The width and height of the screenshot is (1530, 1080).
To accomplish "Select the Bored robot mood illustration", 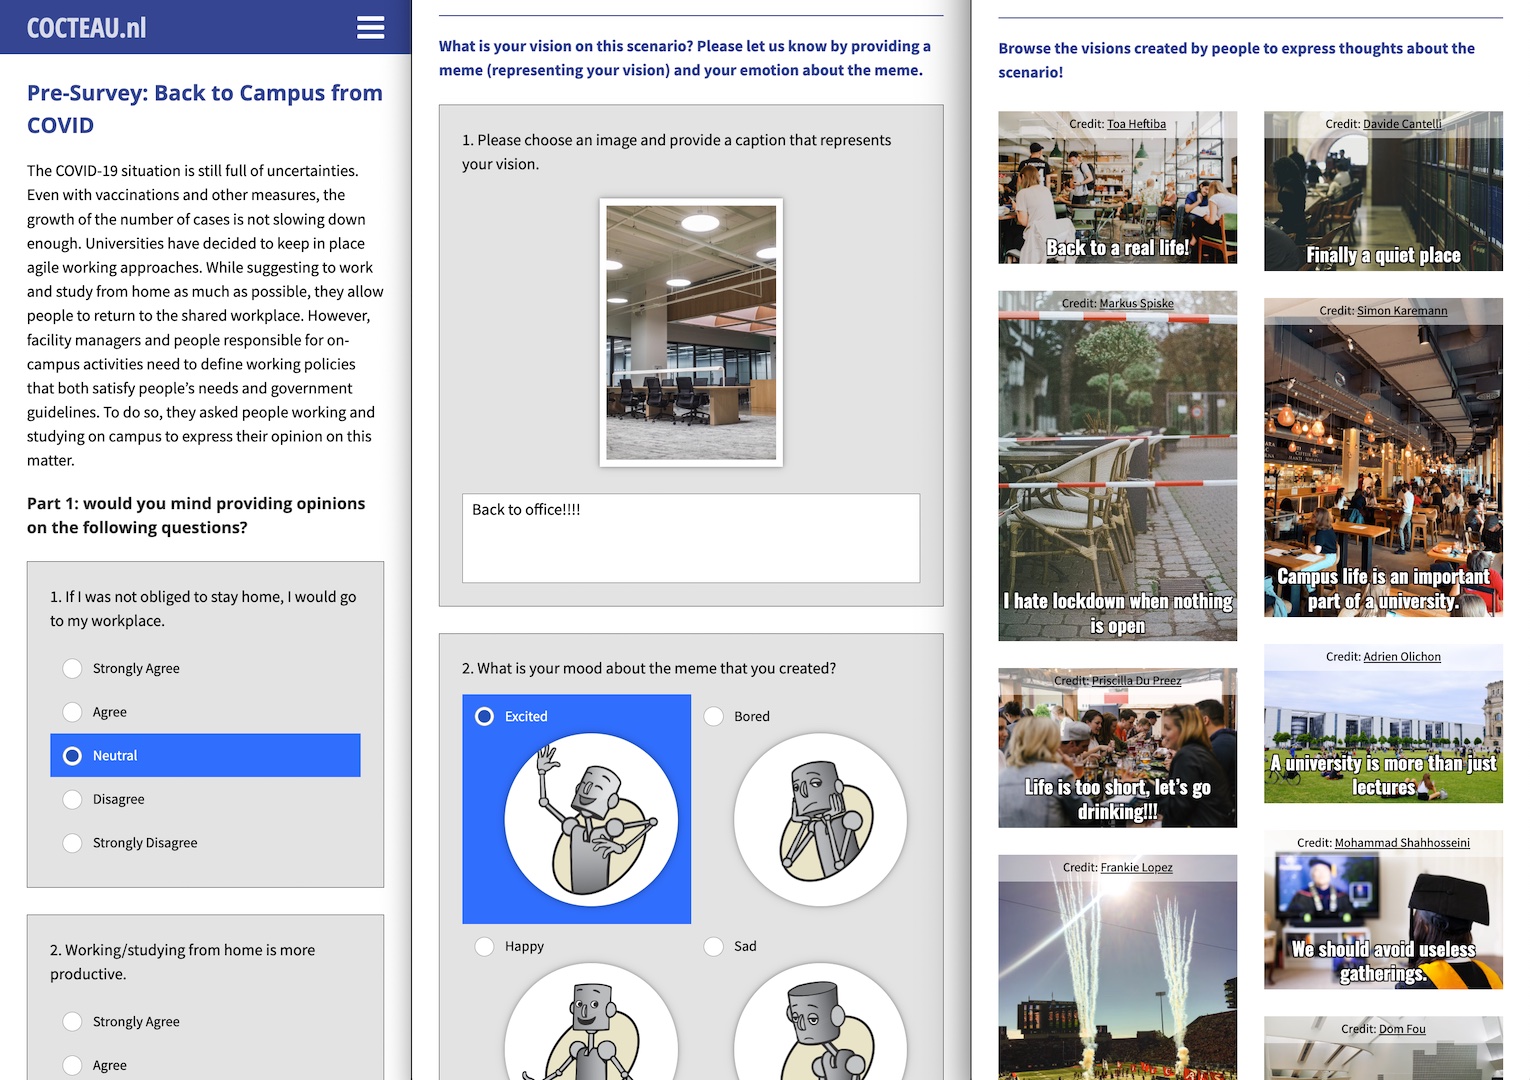I will (819, 819).
